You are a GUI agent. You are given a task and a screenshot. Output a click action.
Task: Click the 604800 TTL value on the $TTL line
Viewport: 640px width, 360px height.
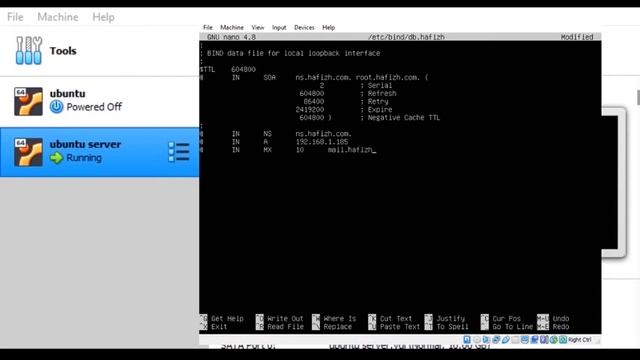coord(243,69)
